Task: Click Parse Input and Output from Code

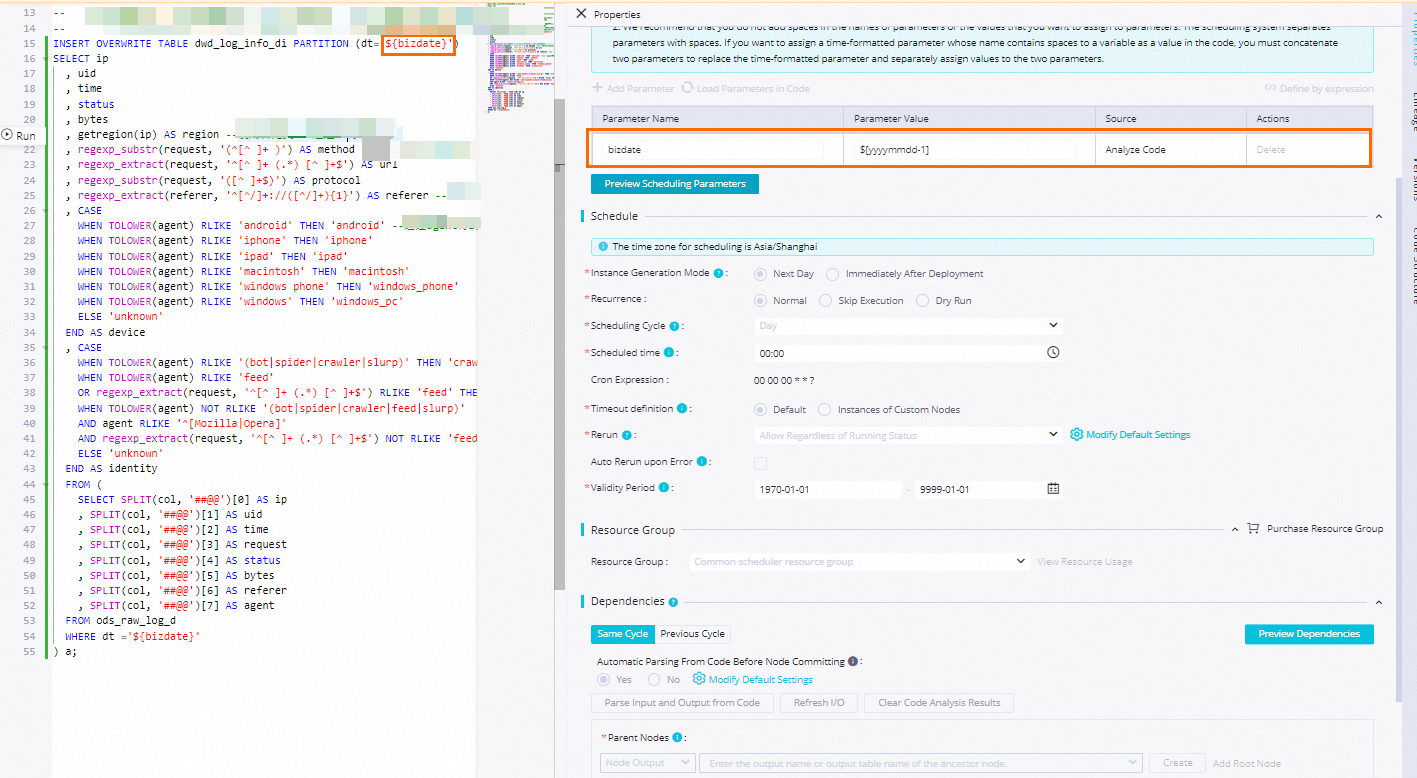Action: pyautogui.click(x=682, y=703)
